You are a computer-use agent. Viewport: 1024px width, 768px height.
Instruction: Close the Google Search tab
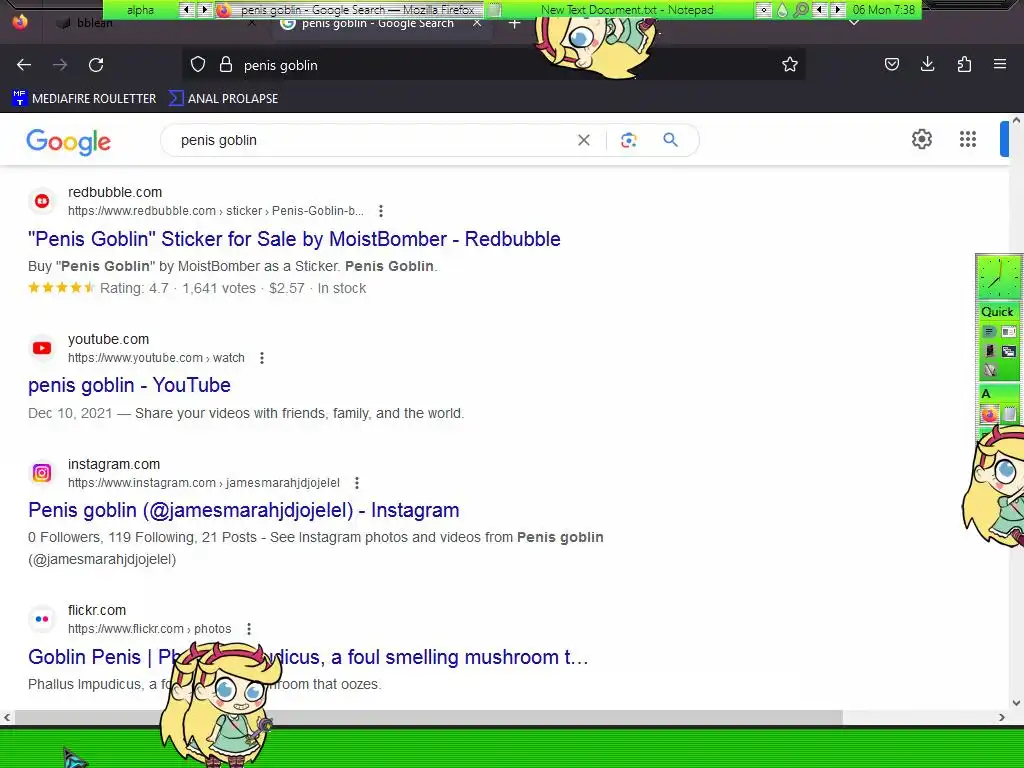(x=477, y=24)
